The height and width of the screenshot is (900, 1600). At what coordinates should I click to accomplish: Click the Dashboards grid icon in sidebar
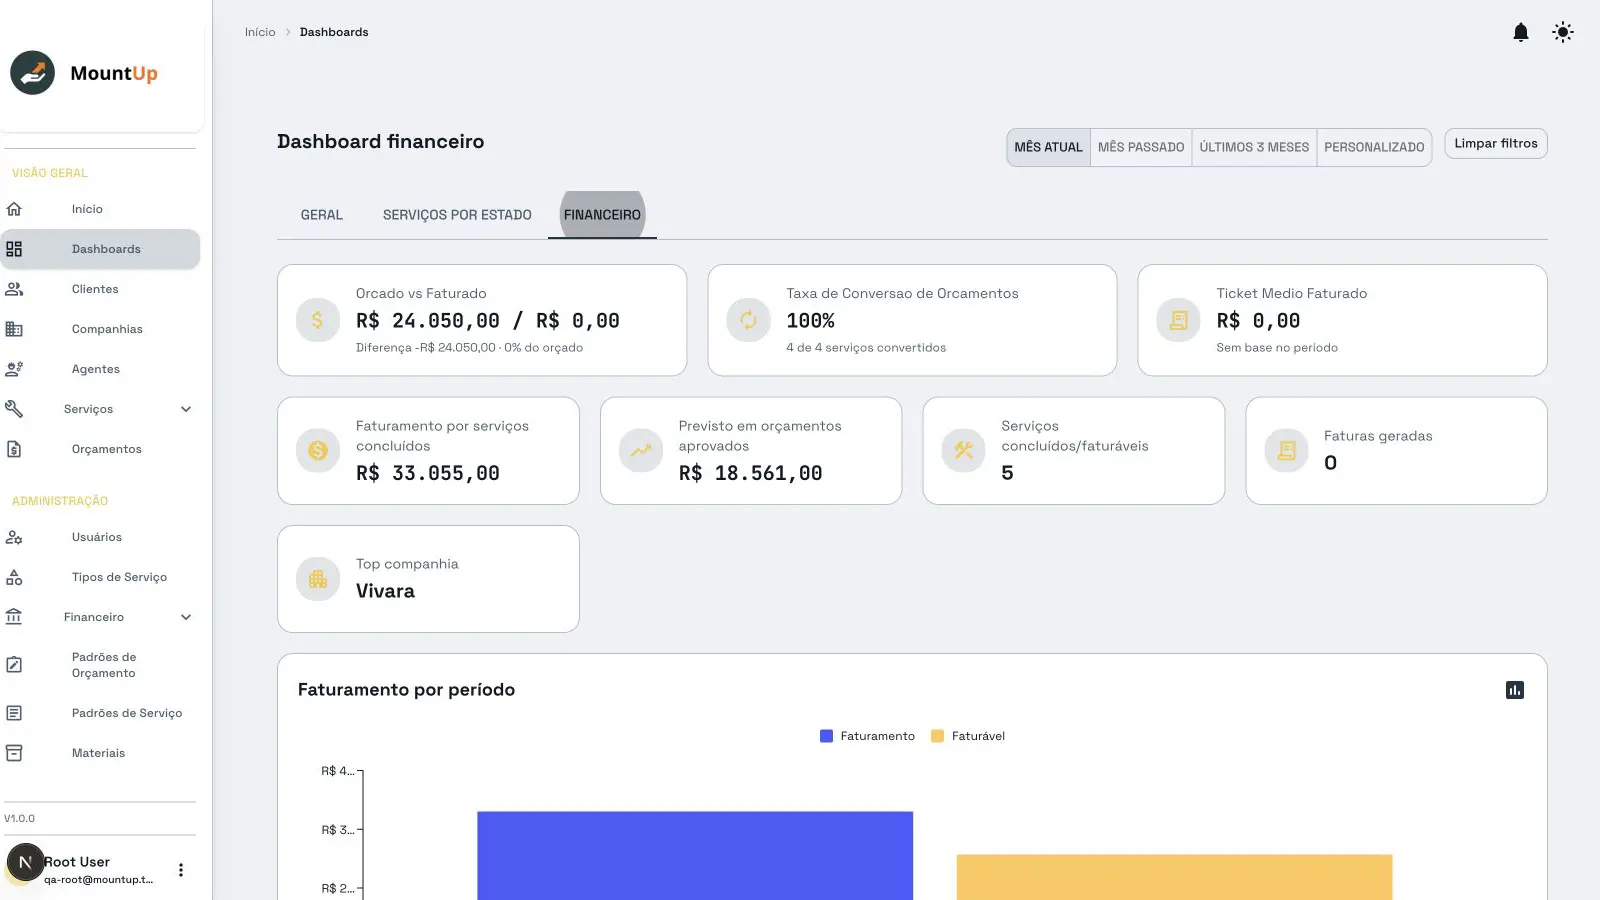[x=14, y=249]
